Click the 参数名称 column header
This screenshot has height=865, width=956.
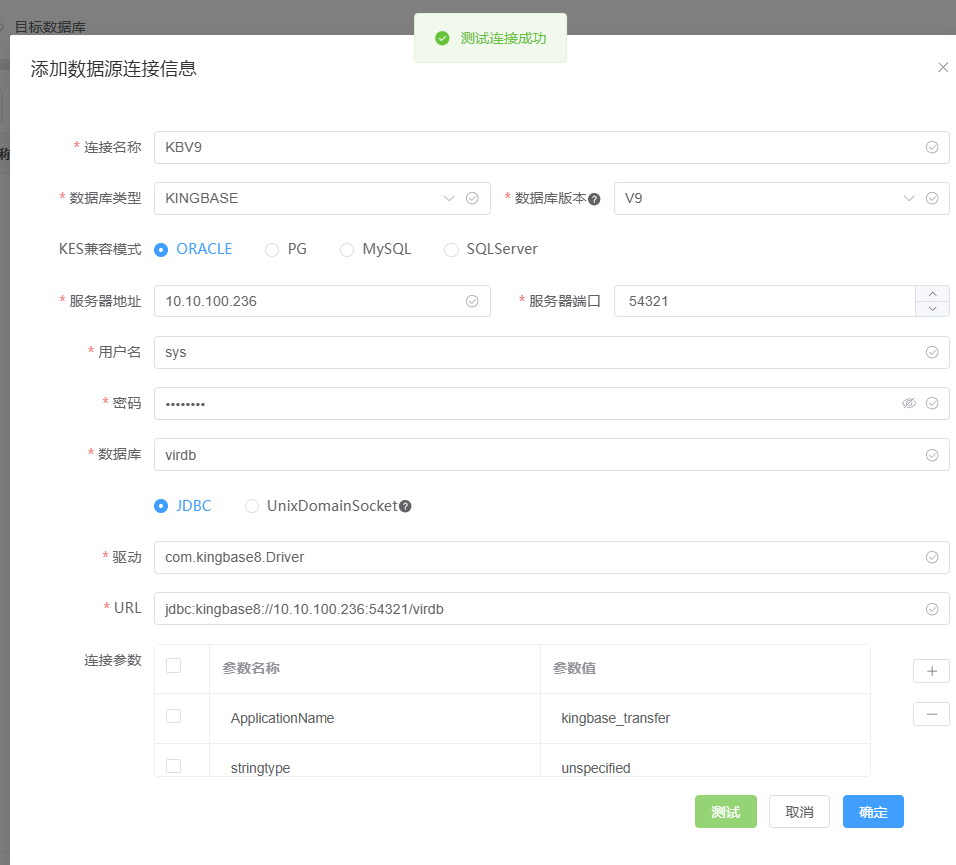pyautogui.click(x=375, y=669)
